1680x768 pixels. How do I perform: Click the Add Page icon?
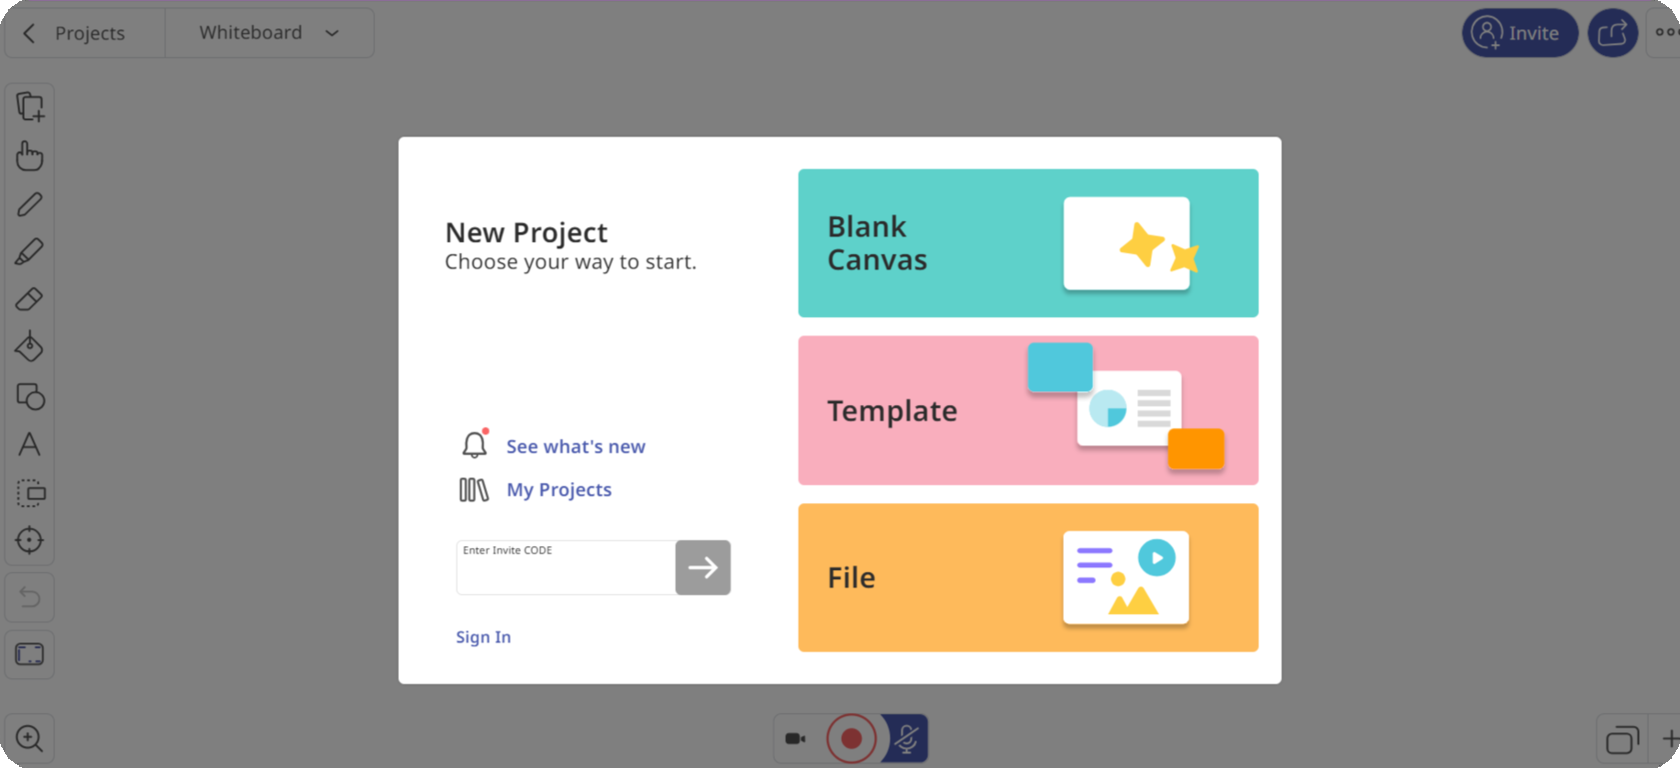point(30,107)
